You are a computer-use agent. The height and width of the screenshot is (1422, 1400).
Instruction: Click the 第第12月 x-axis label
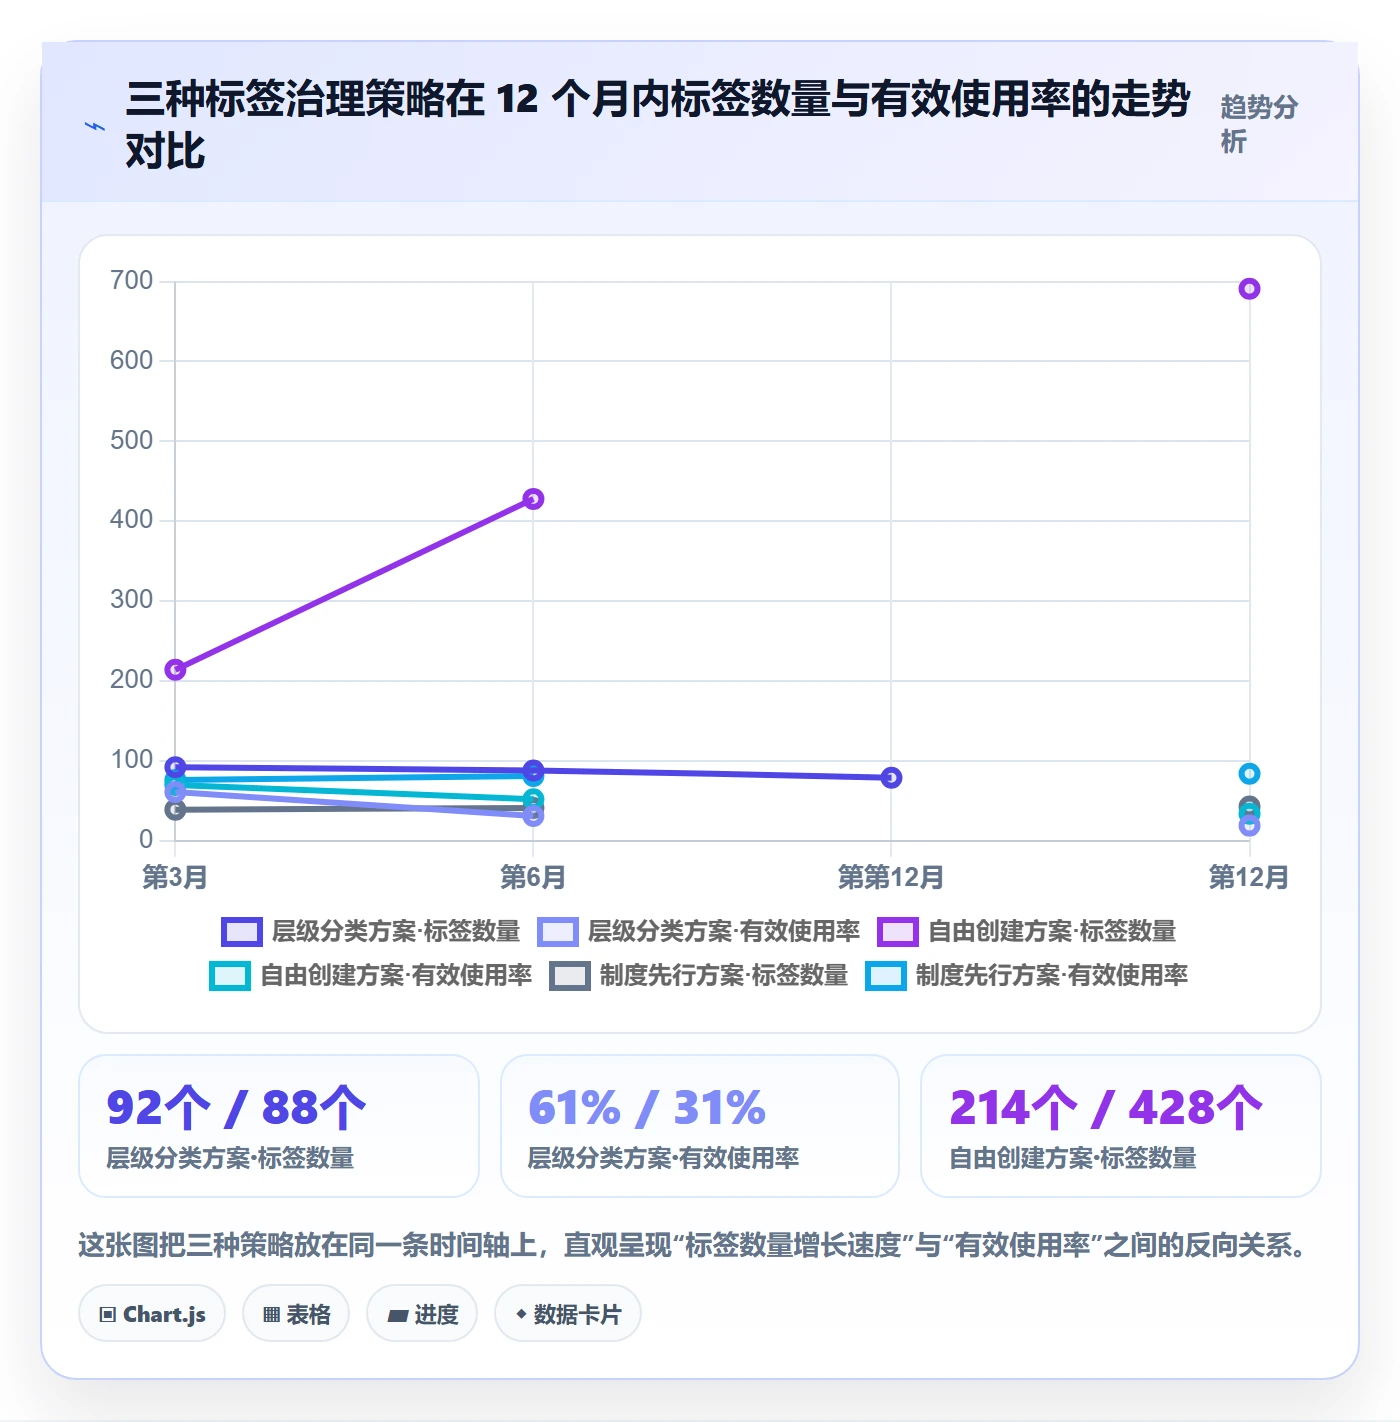point(891,878)
